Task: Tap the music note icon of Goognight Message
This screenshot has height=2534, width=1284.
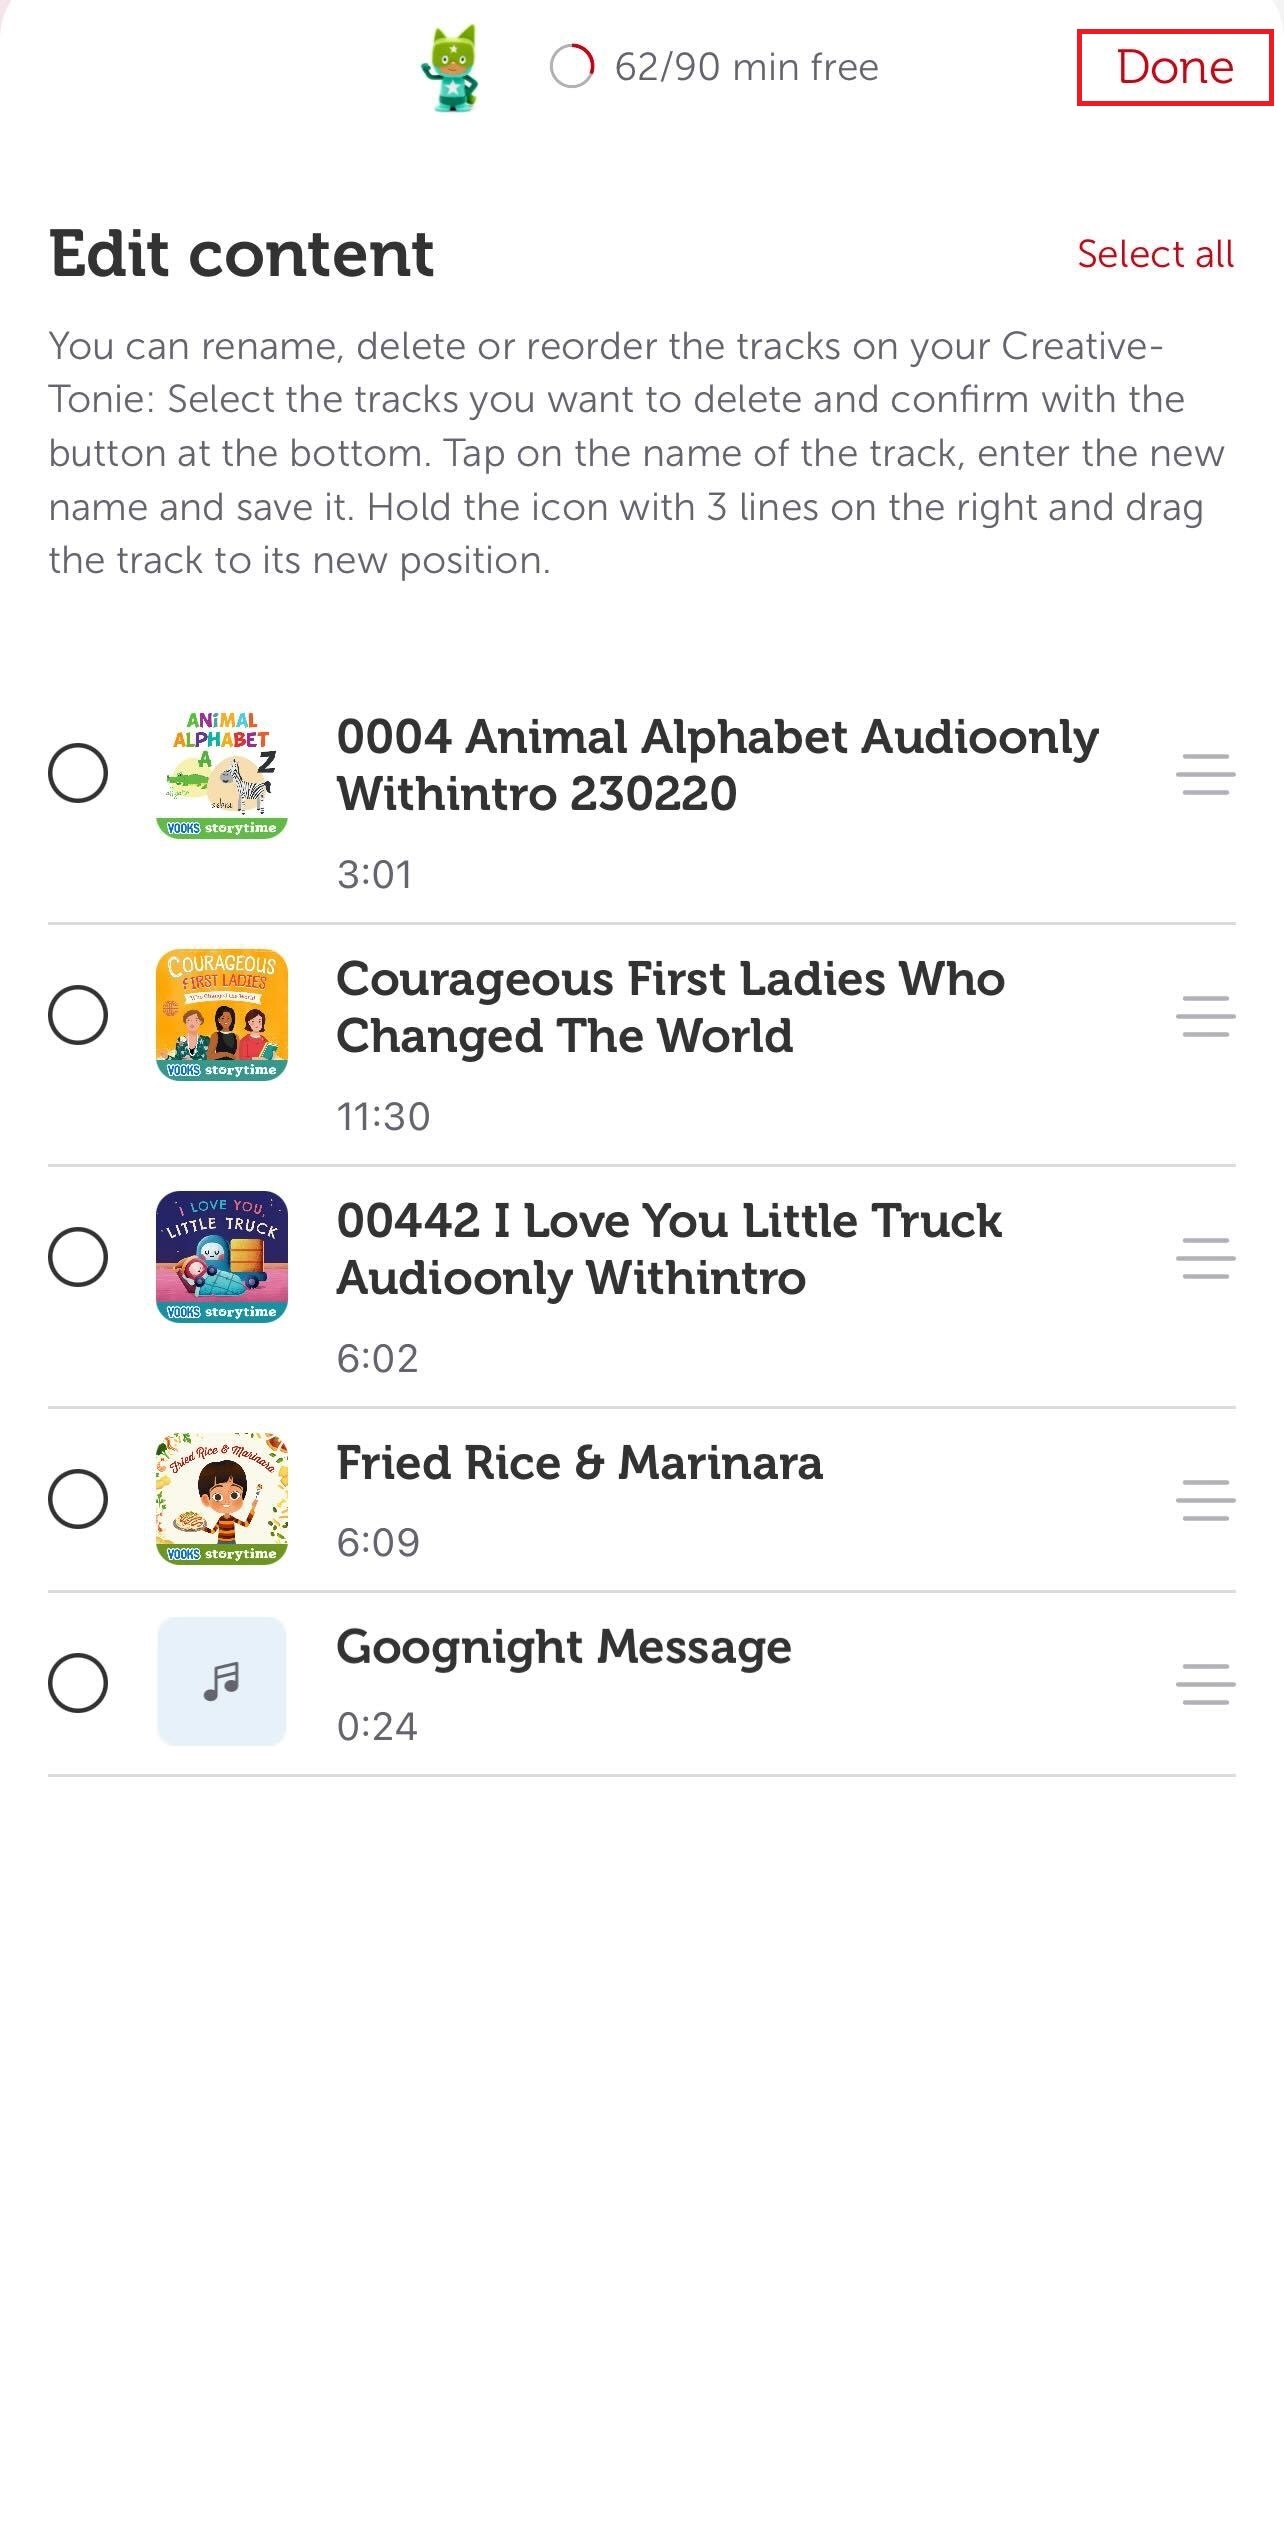Action: click(x=222, y=1682)
